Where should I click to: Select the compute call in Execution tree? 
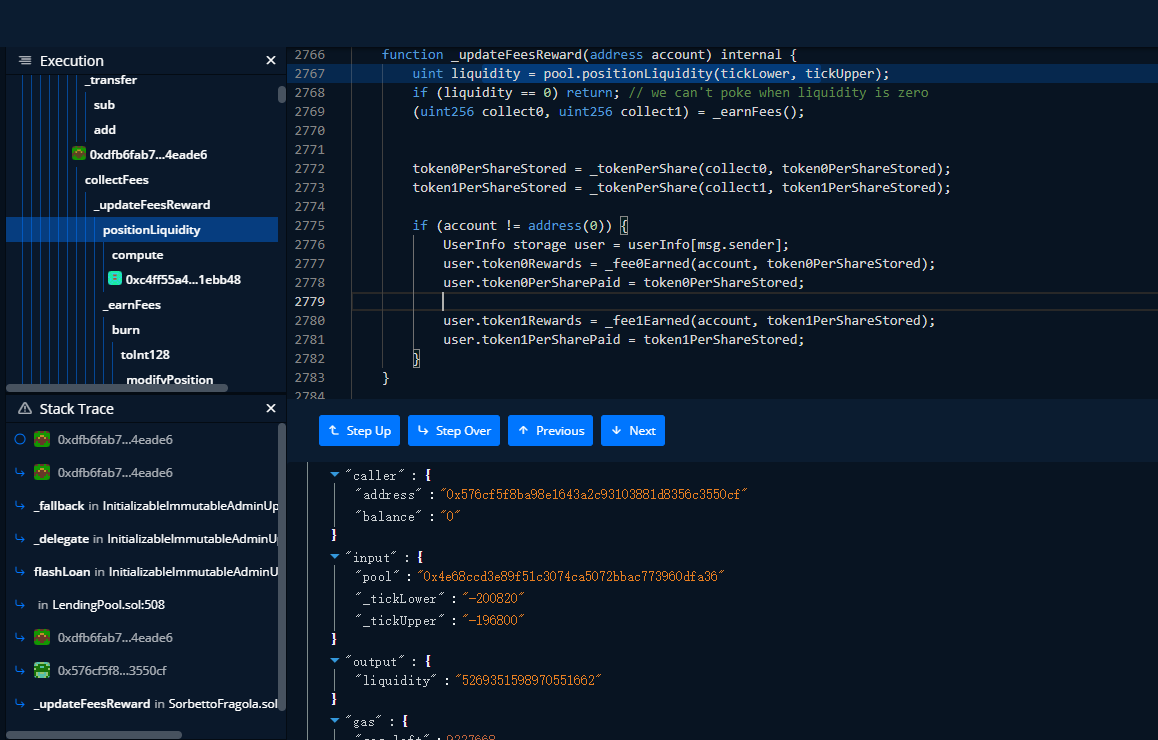point(137,255)
